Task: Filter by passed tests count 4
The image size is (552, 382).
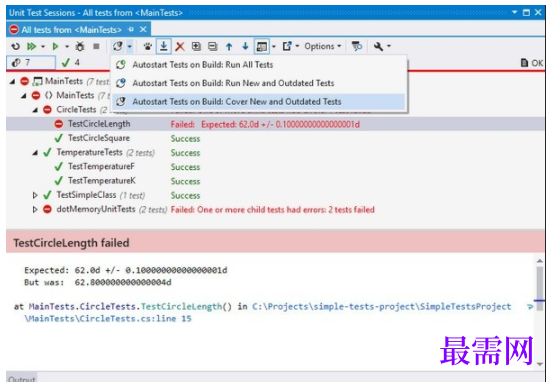Action: tap(71, 63)
